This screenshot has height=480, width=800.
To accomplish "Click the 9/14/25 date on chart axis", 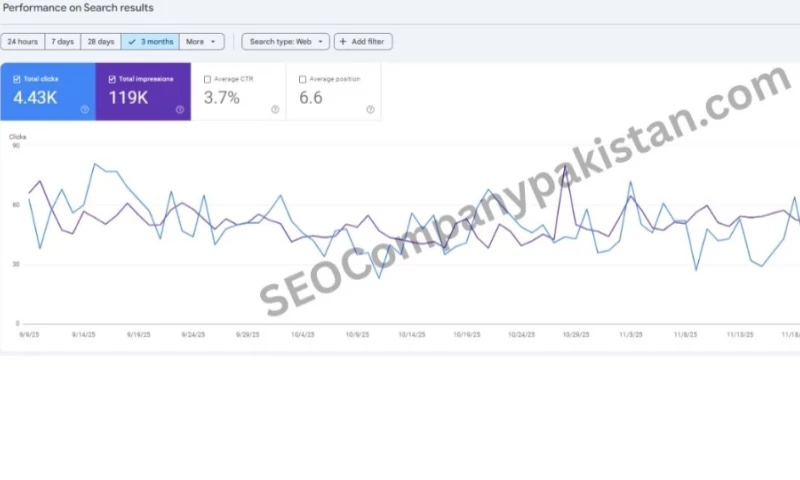I will tap(84, 335).
